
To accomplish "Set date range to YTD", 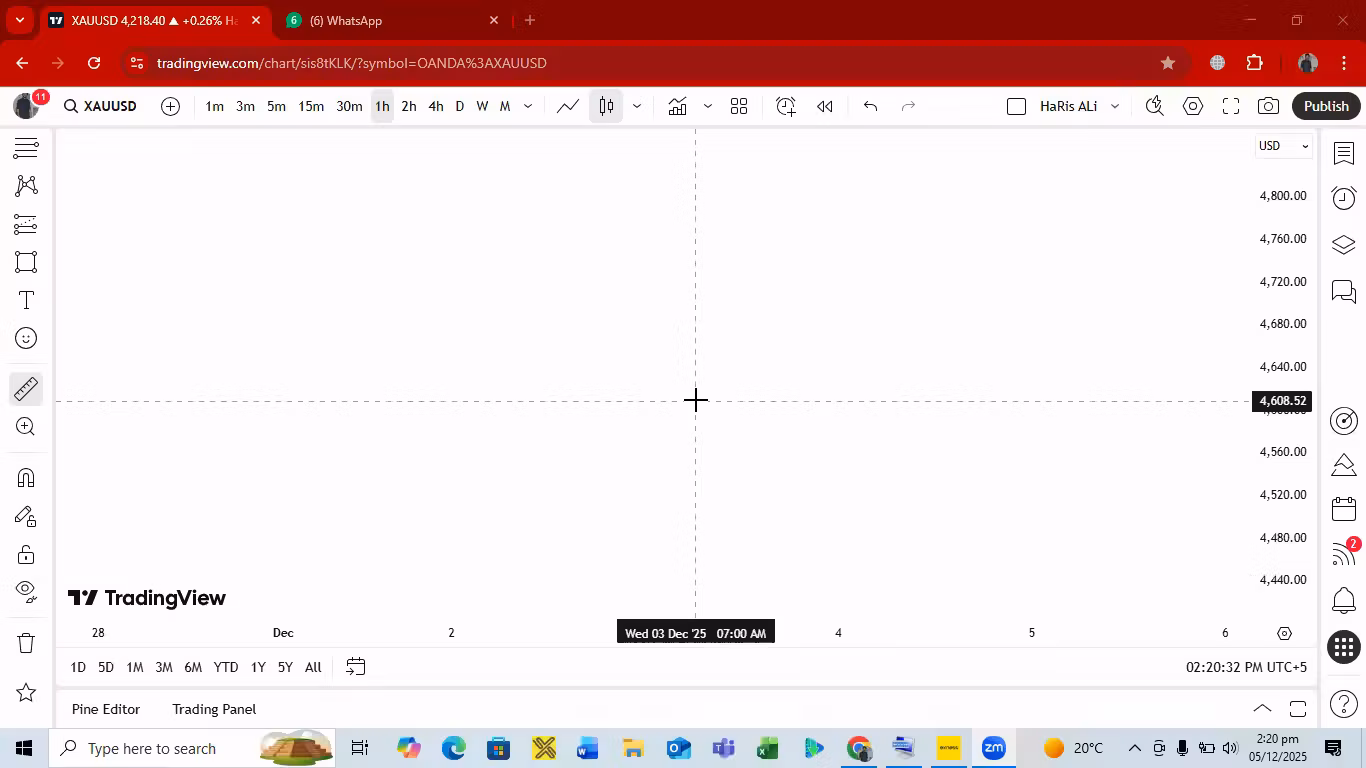I will click(226, 667).
